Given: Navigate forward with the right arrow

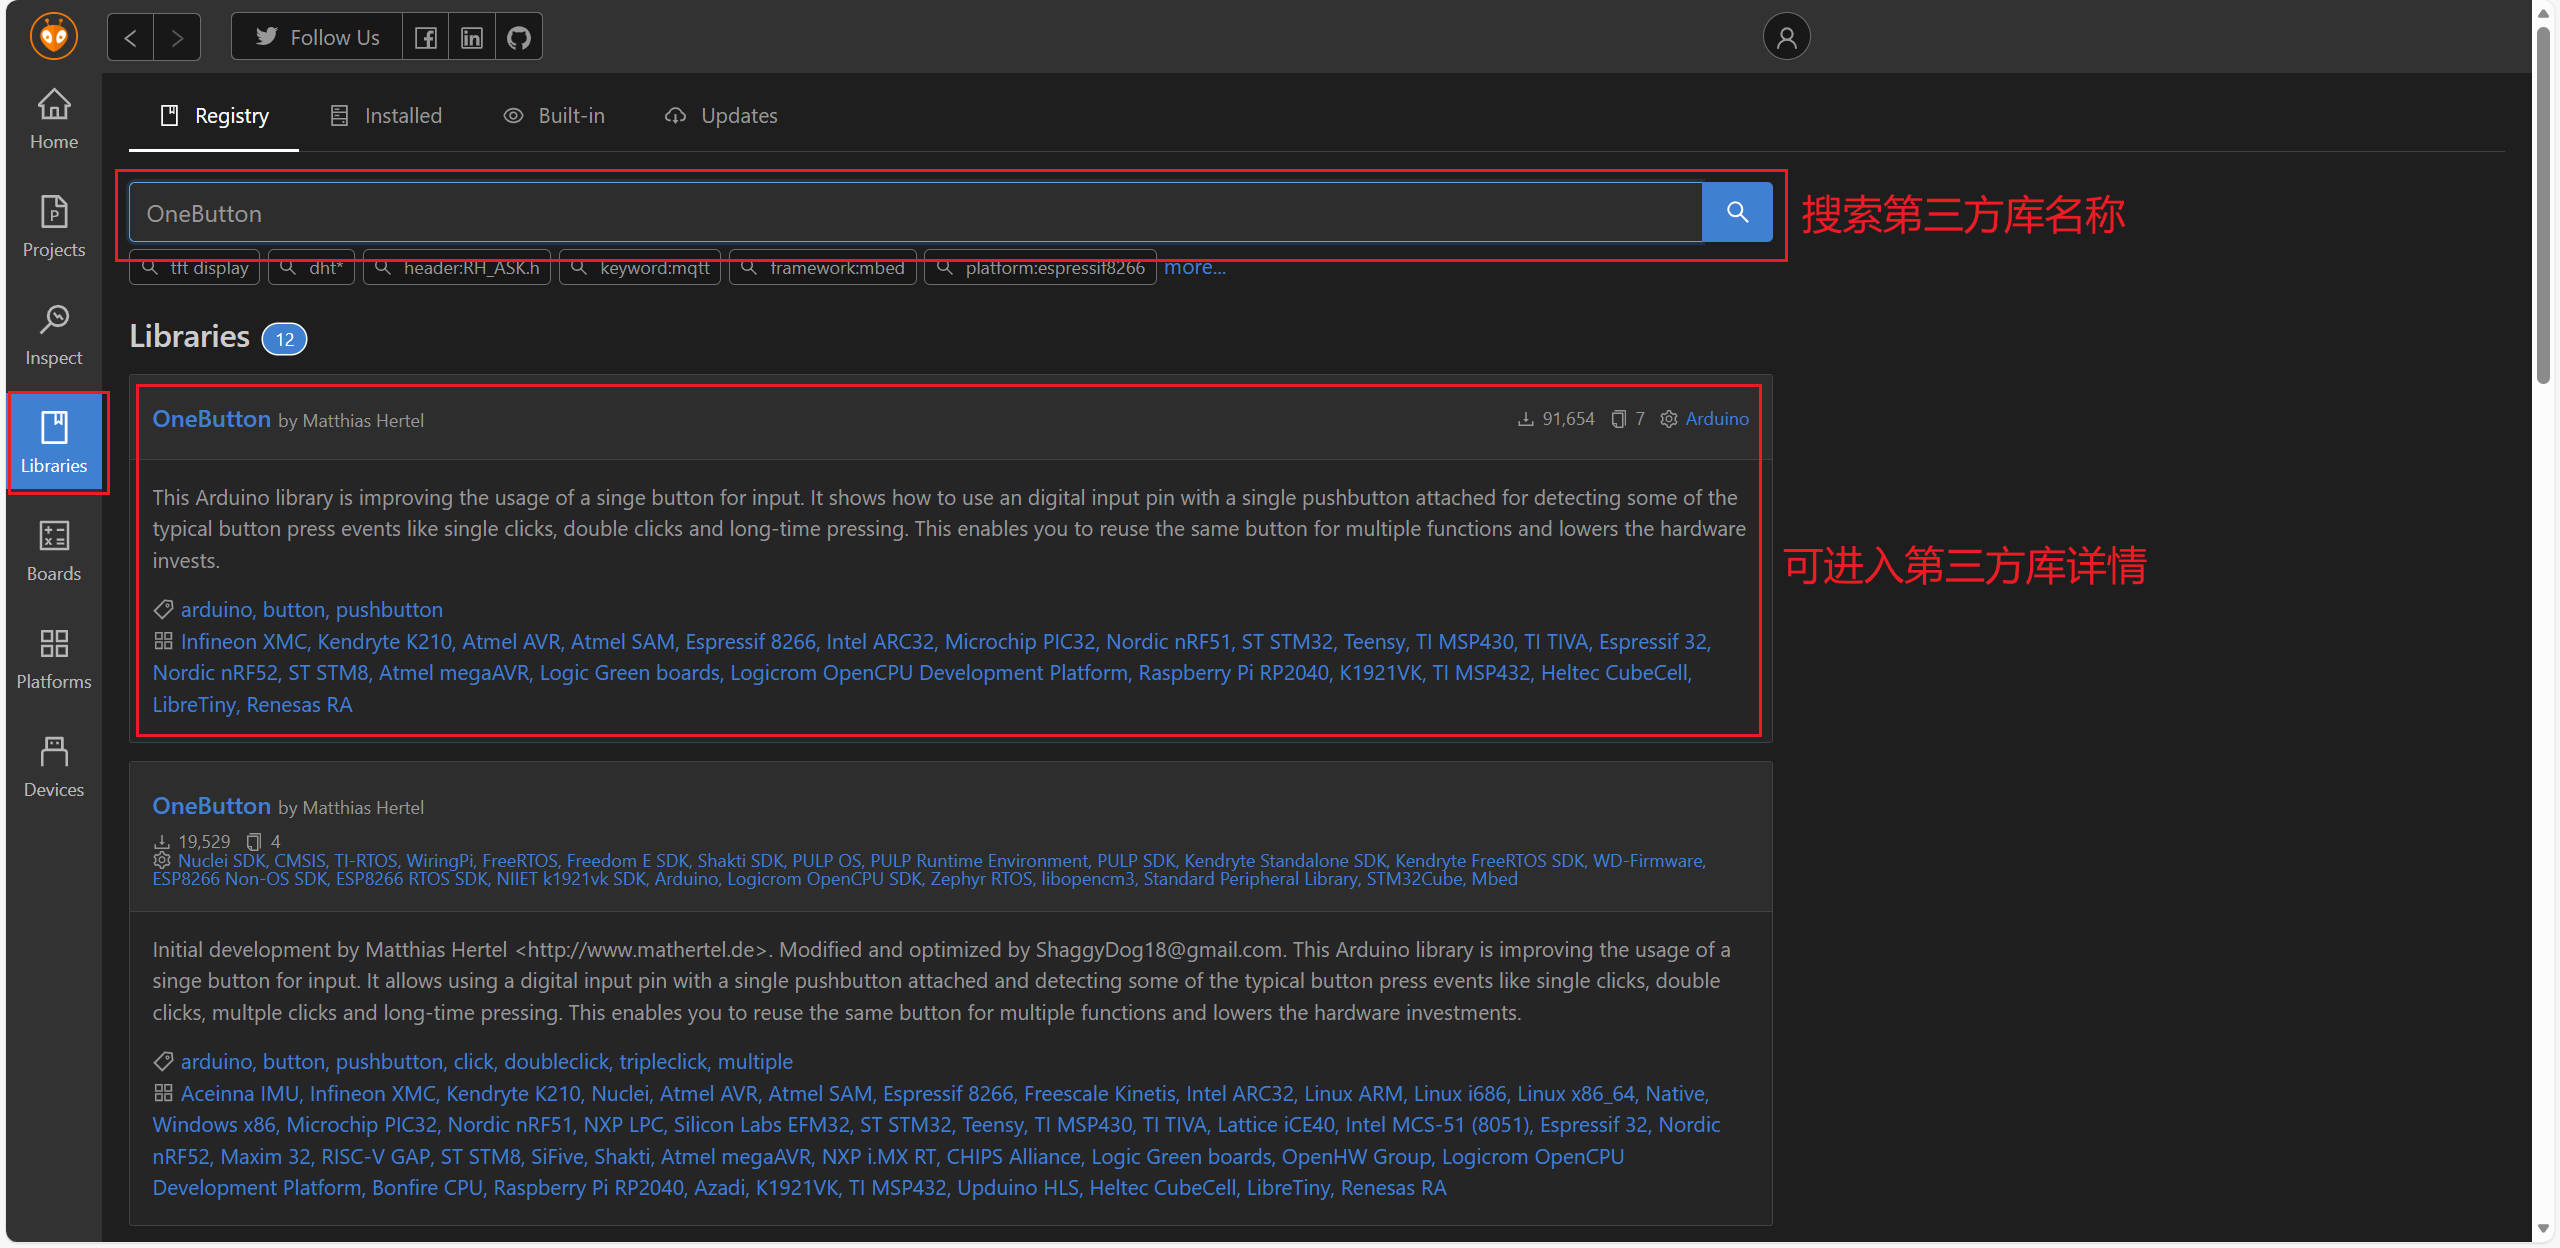Looking at the screenshot, I should point(177,37).
